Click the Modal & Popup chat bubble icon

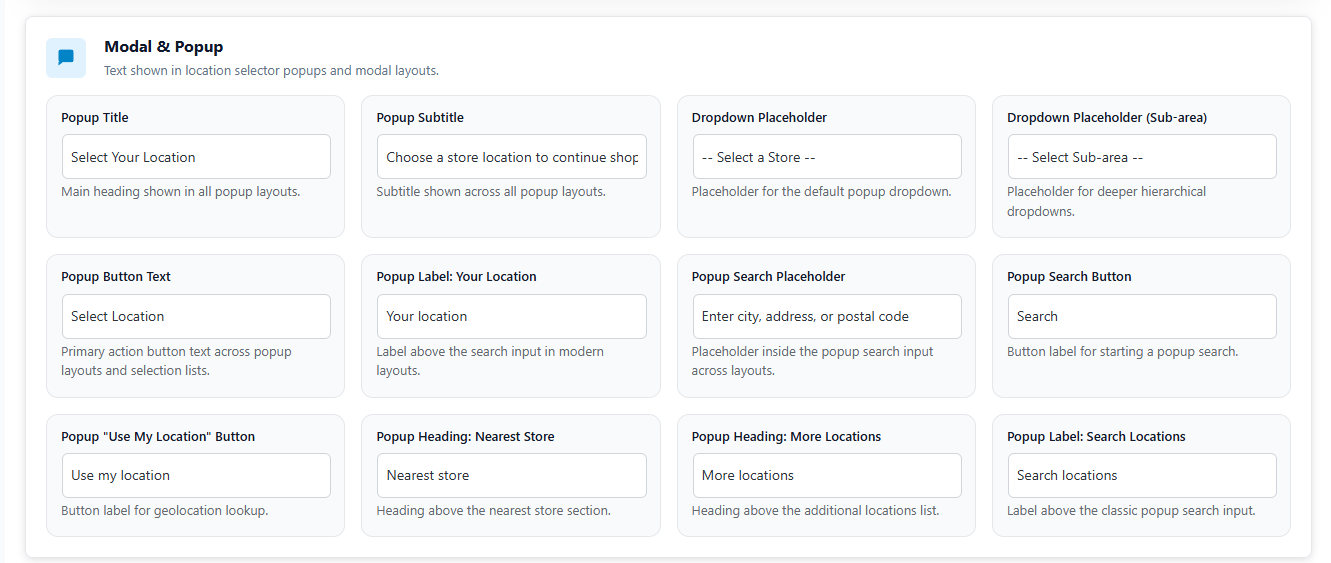pos(66,58)
